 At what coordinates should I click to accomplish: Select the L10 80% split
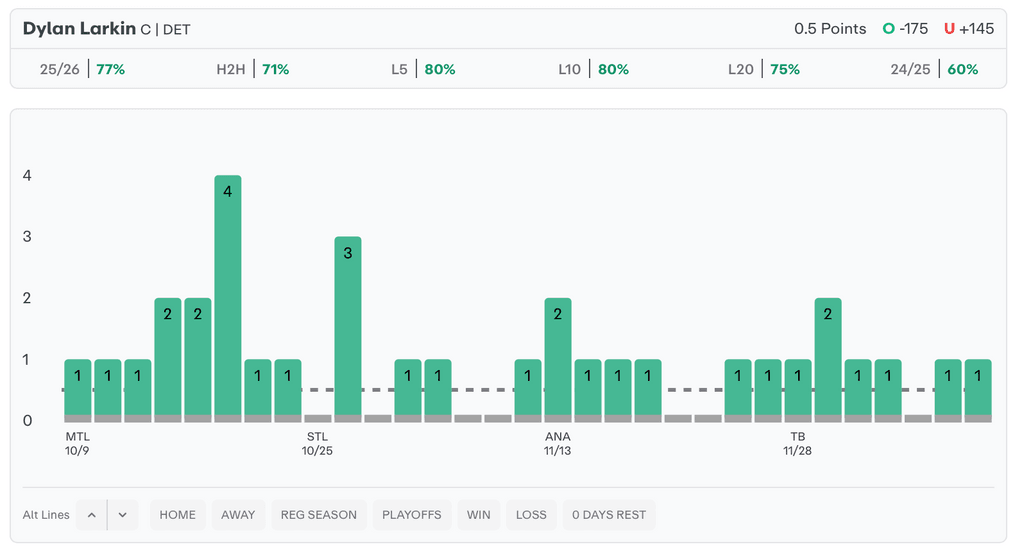593,69
